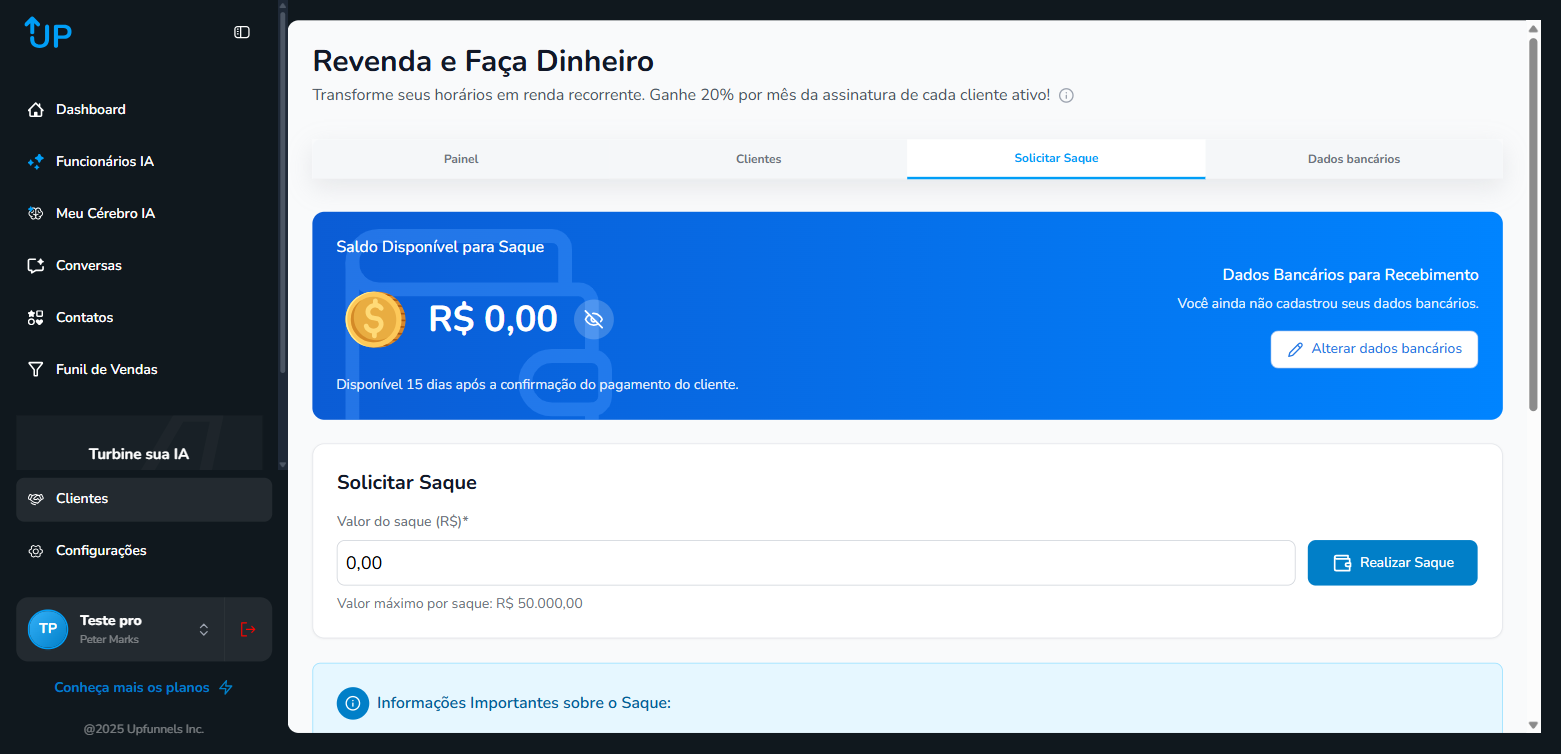Click the red logout icon
The image size is (1561, 754).
tap(248, 629)
